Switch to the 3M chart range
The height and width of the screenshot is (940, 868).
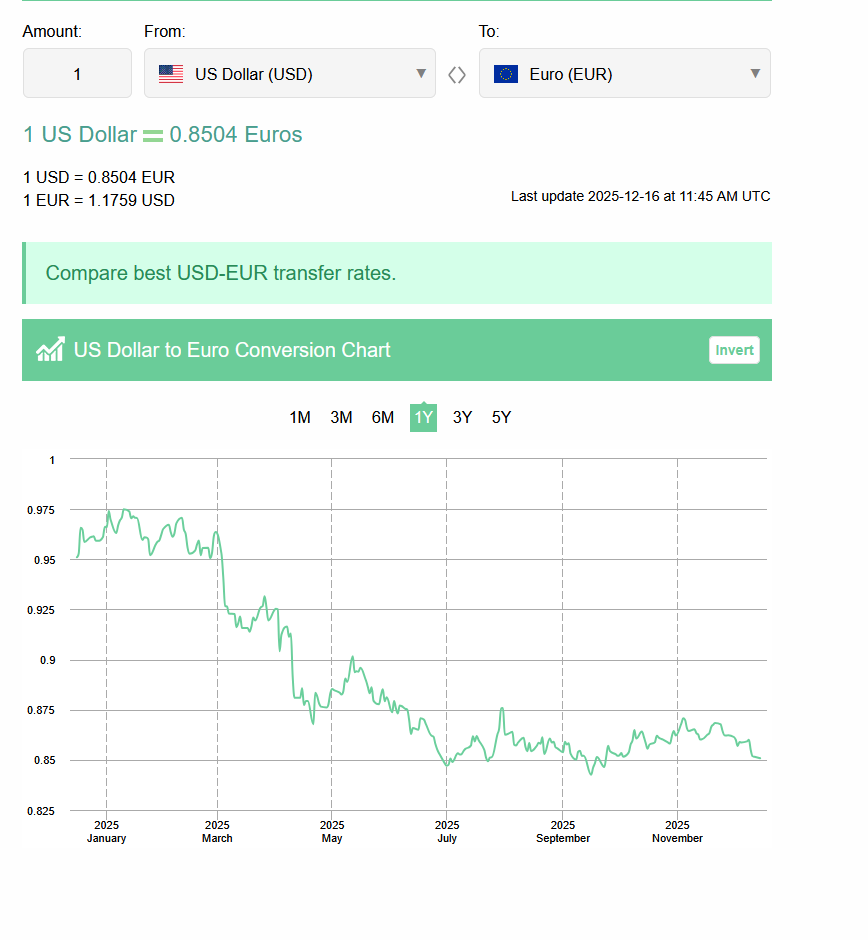pos(341,417)
